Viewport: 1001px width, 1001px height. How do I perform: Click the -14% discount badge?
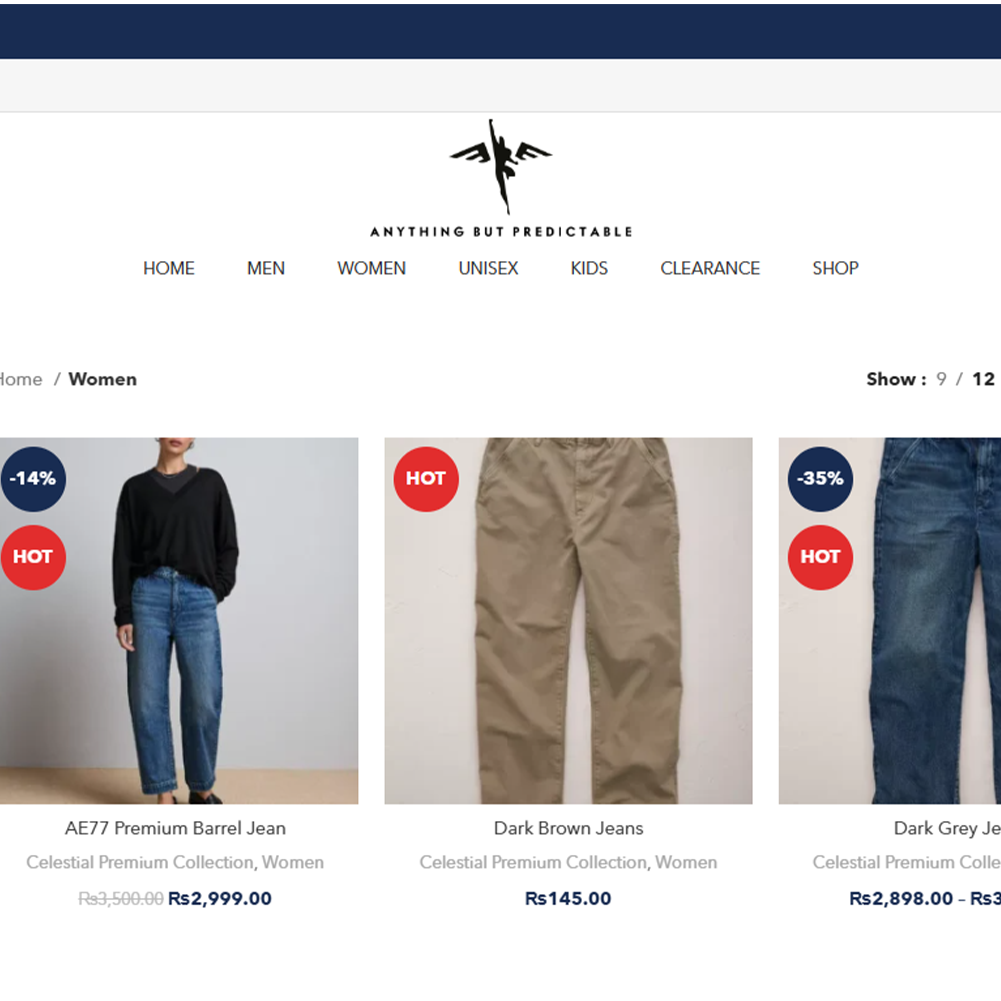click(x=33, y=479)
